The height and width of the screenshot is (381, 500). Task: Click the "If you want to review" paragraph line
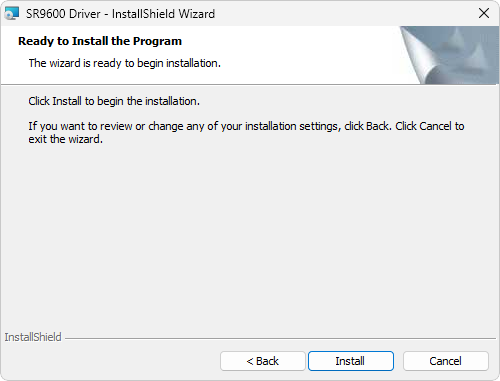[x=246, y=126]
